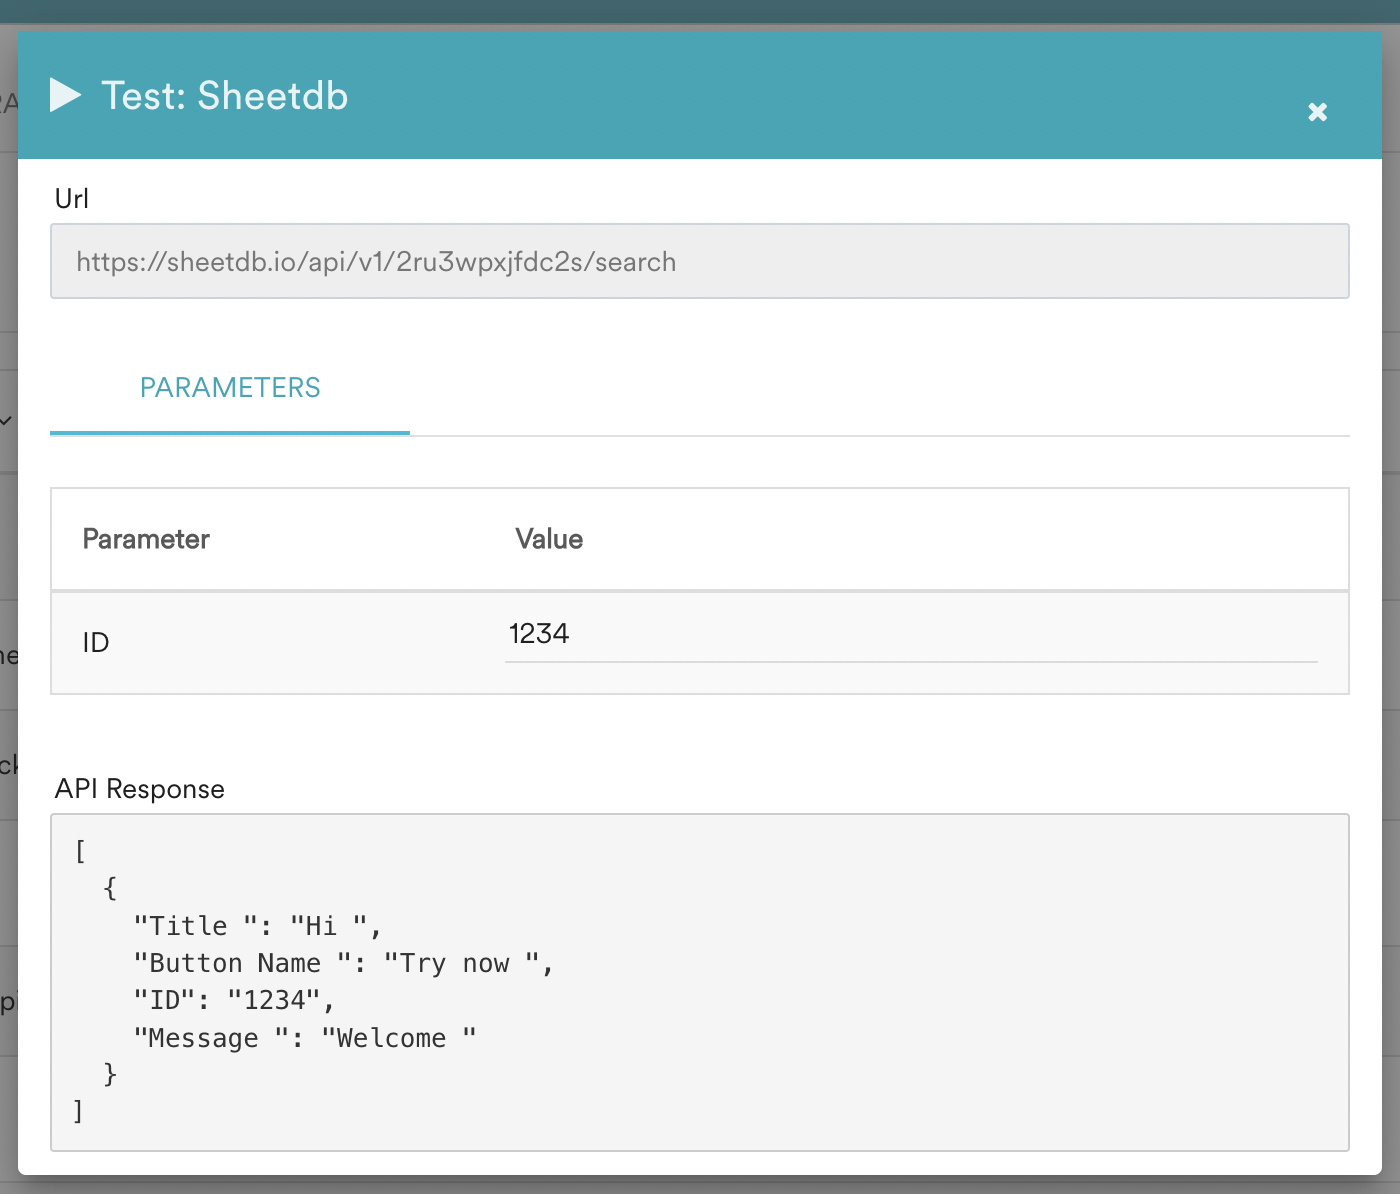The height and width of the screenshot is (1194, 1400).
Task: Click the play icon beside Test: Sheetdb
Action: [66, 95]
